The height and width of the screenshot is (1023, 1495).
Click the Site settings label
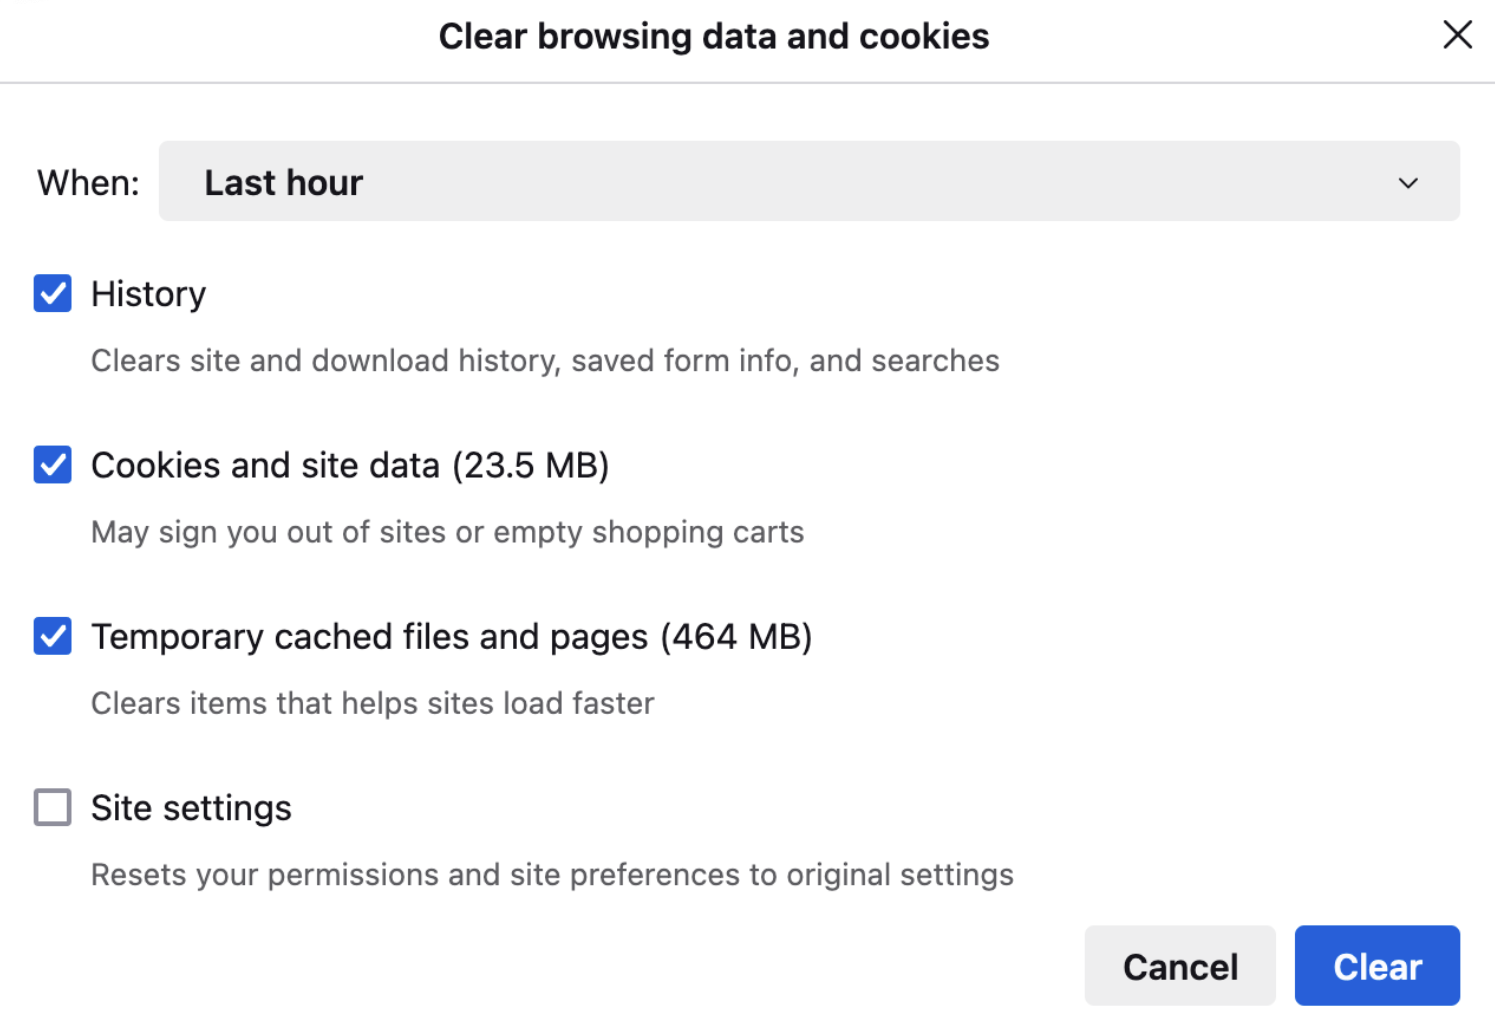190,807
